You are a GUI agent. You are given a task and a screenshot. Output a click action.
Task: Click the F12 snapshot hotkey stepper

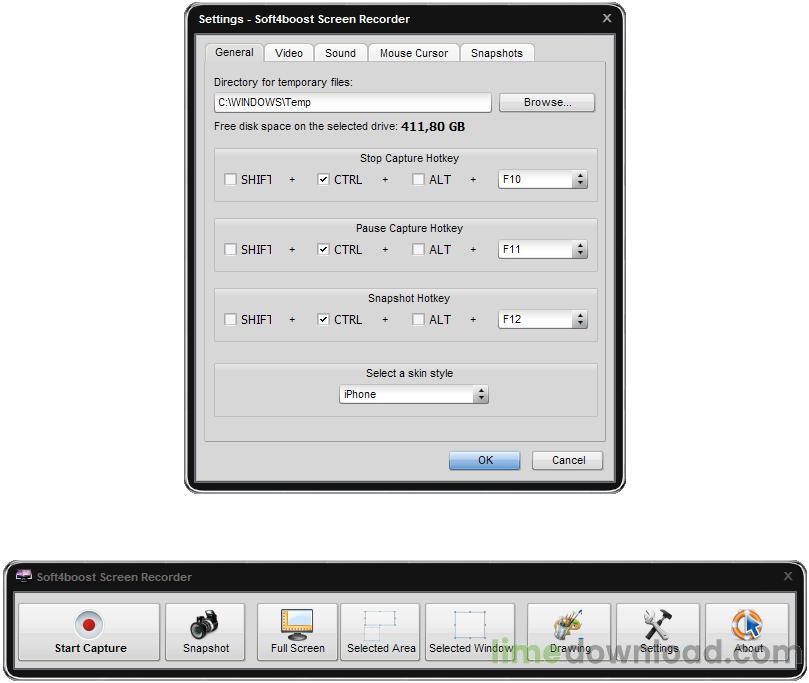tap(581, 320)
